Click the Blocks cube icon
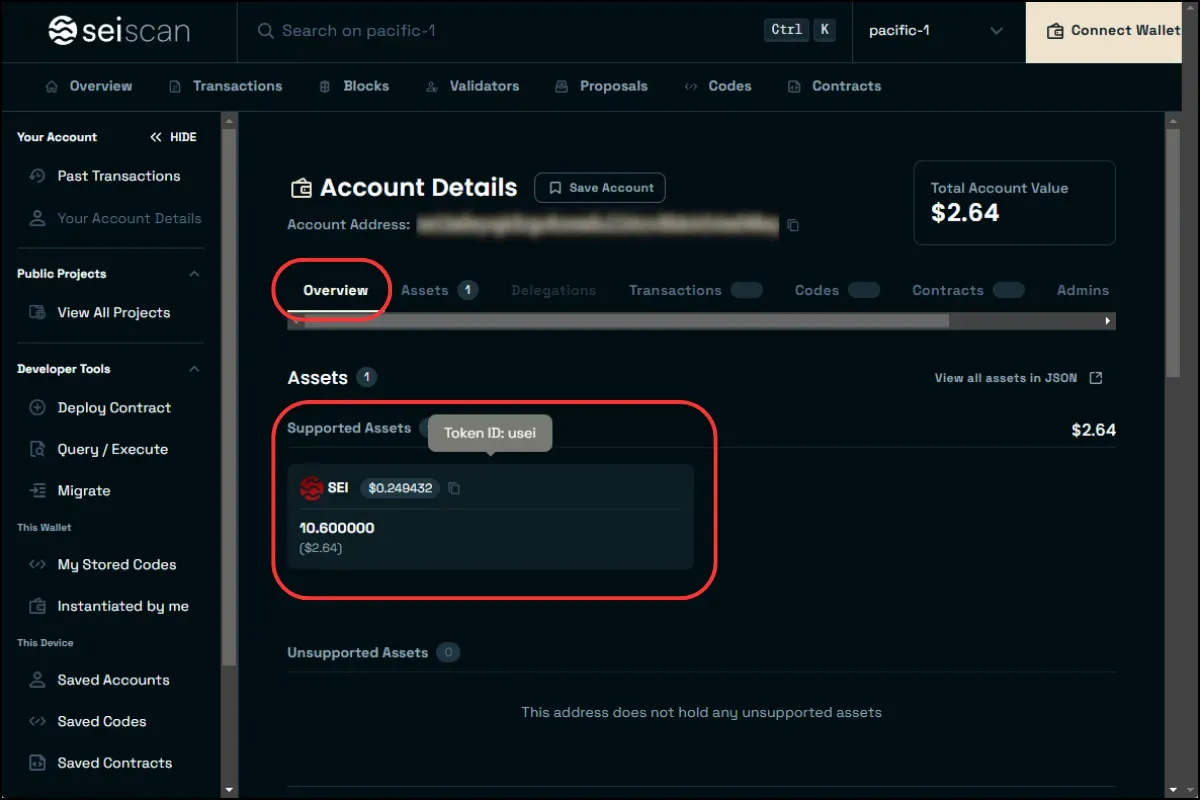The image size is (1200, 800). tap(324, 87)
